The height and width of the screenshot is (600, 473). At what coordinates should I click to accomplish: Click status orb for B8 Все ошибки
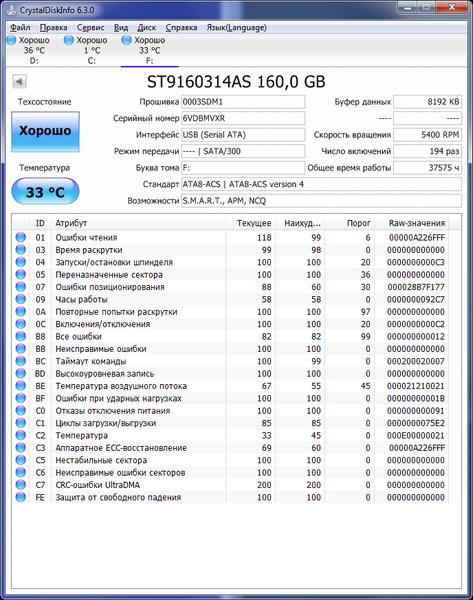21,336
